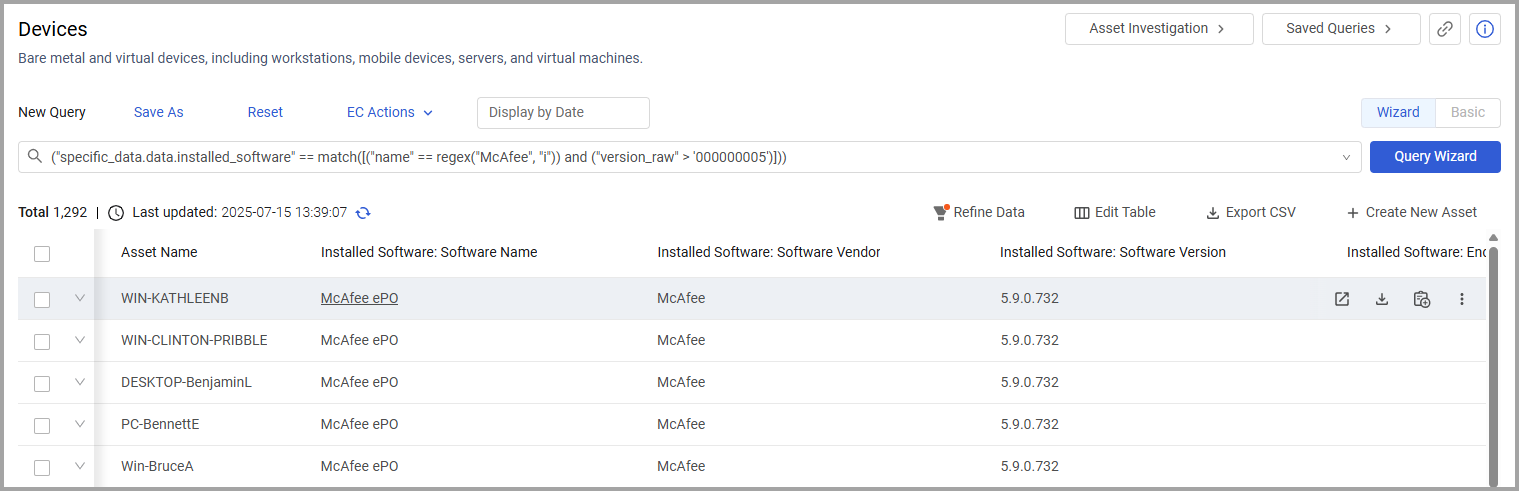Click the Total 1,292 count
The image size is (1519, 491).
(x=53, y=212)
